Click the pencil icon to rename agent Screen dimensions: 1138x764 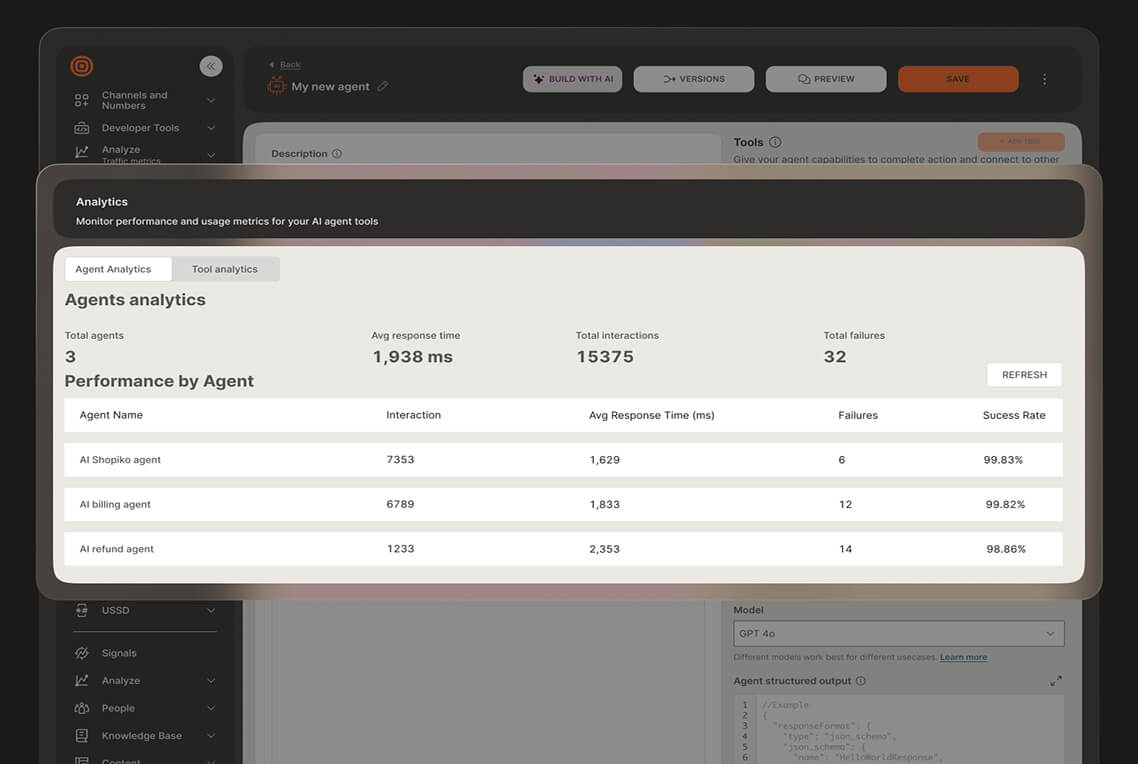382,87
